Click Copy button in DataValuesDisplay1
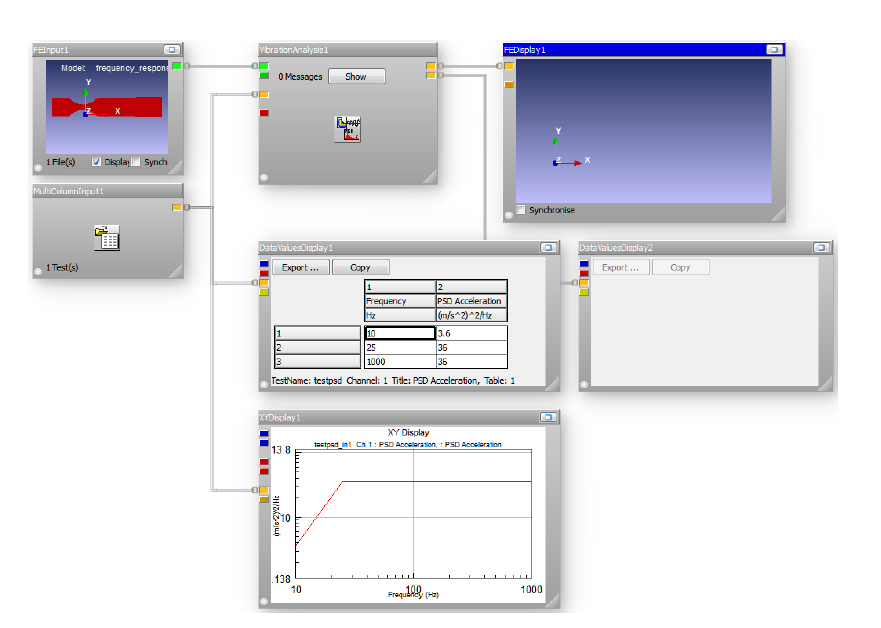Image resolution: width=881 pixels, height=628 pixels. tap(361, 267)
